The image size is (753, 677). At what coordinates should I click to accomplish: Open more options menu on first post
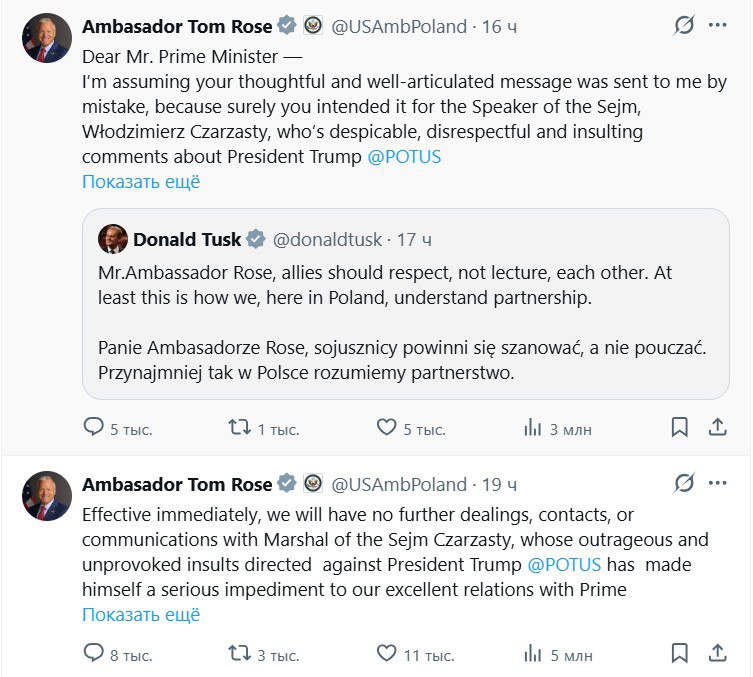(718, 26)
